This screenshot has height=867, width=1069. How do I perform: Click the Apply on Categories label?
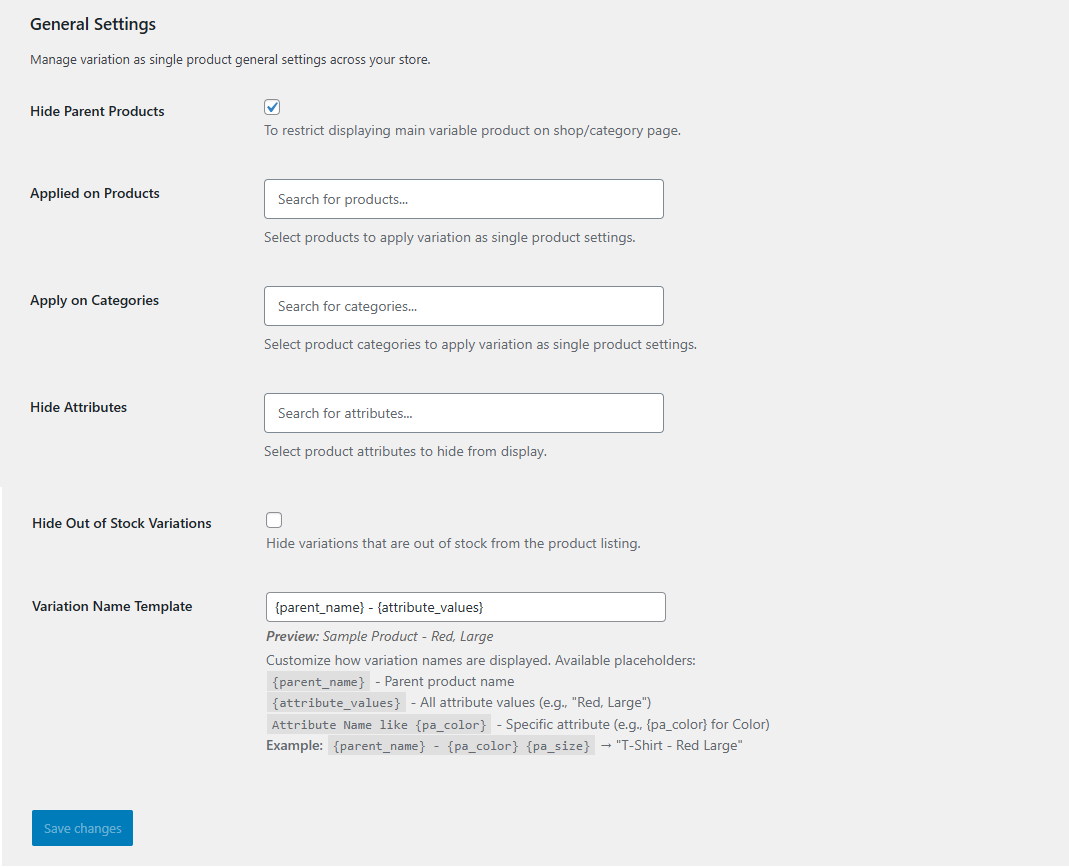coord(94,300)
